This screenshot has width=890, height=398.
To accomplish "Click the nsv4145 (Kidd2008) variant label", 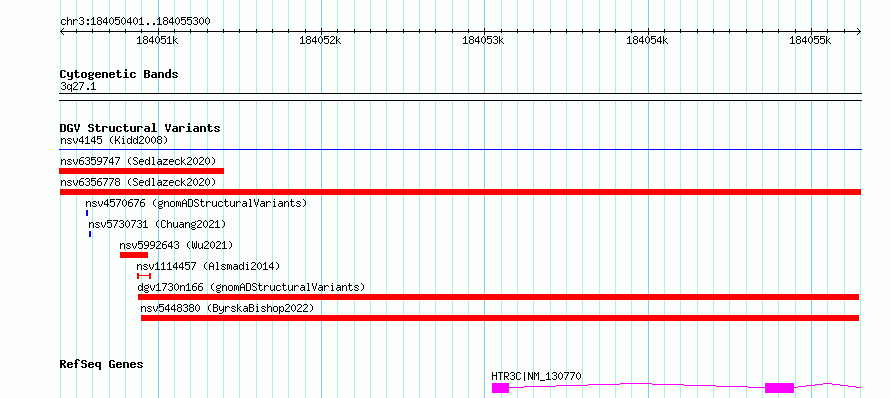I will click(114, 140).
